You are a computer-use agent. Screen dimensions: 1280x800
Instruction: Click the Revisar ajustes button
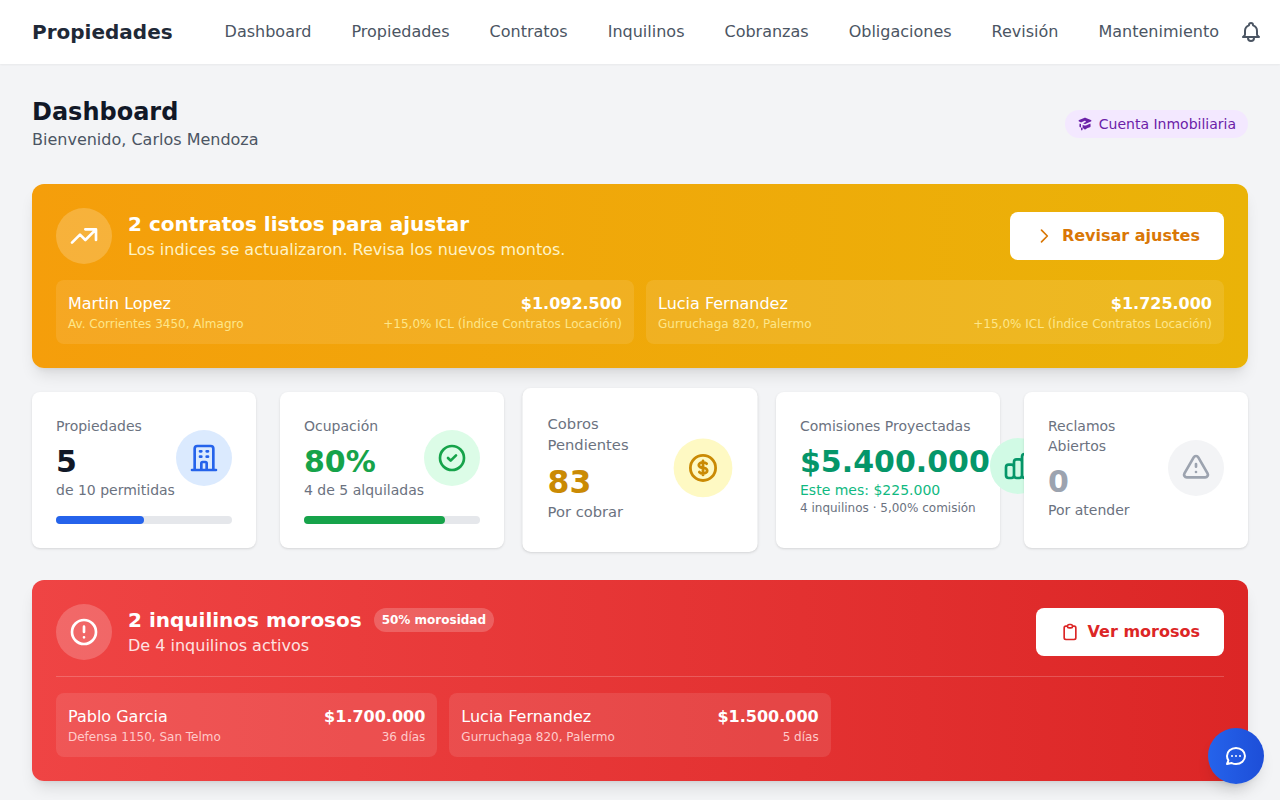point(1116,235)
